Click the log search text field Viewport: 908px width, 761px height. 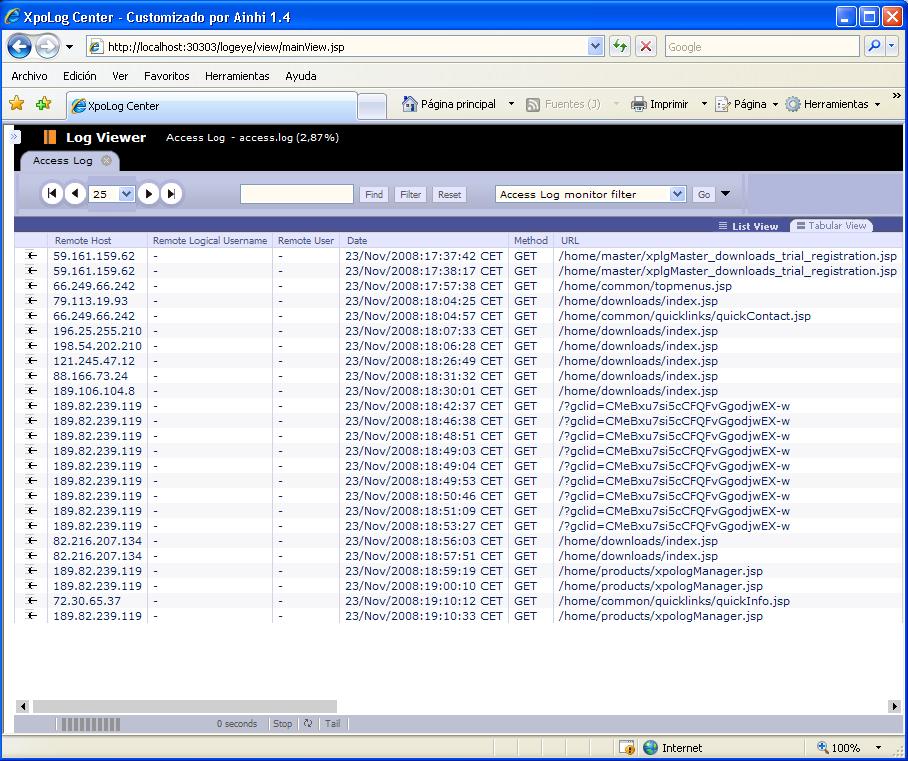point(296,194)
